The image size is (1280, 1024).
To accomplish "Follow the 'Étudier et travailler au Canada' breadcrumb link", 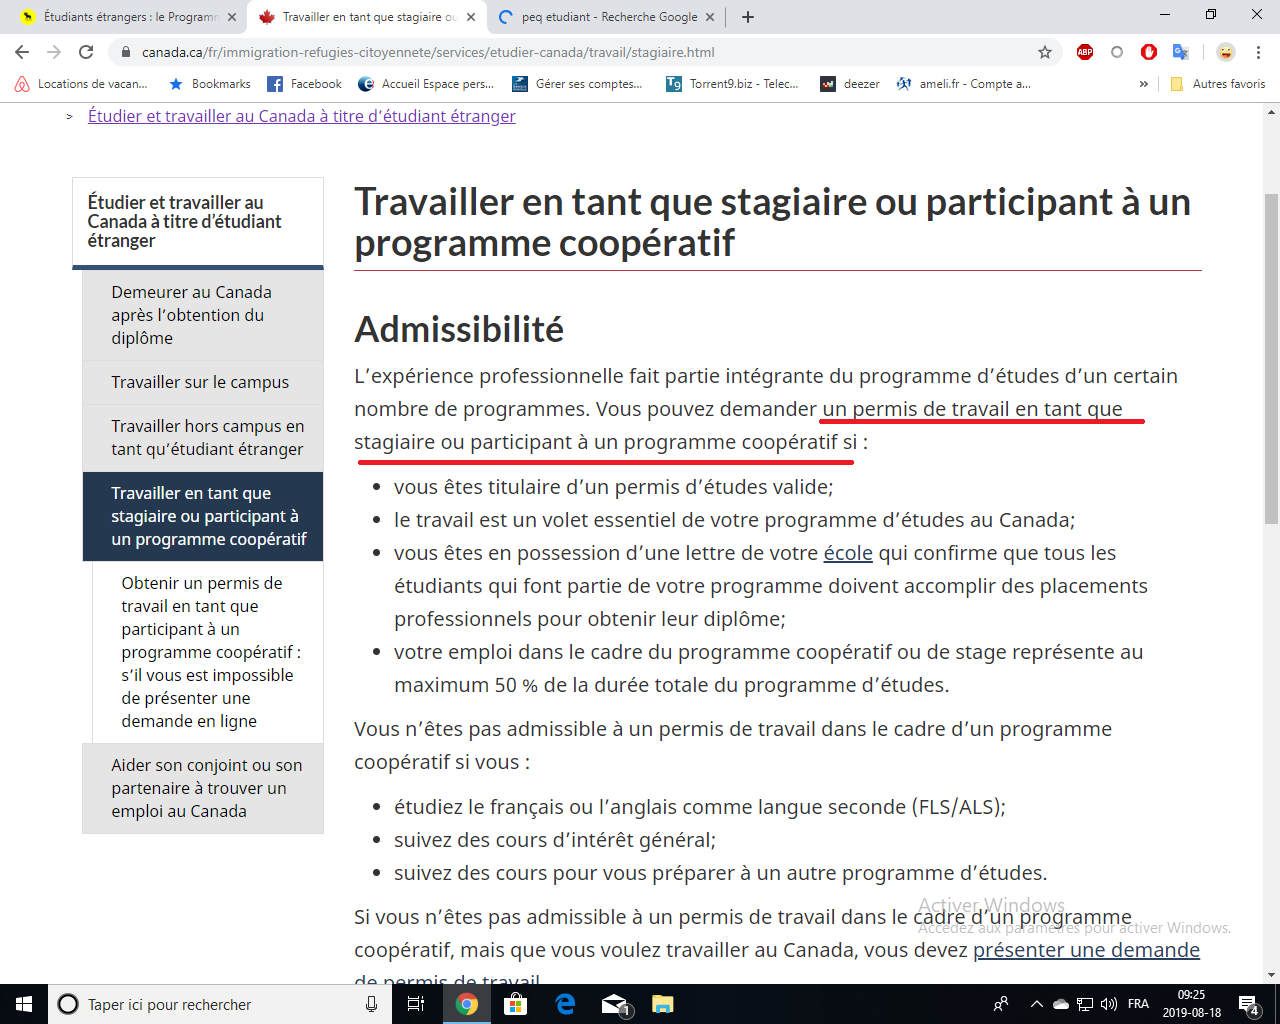I will (302, 116).
